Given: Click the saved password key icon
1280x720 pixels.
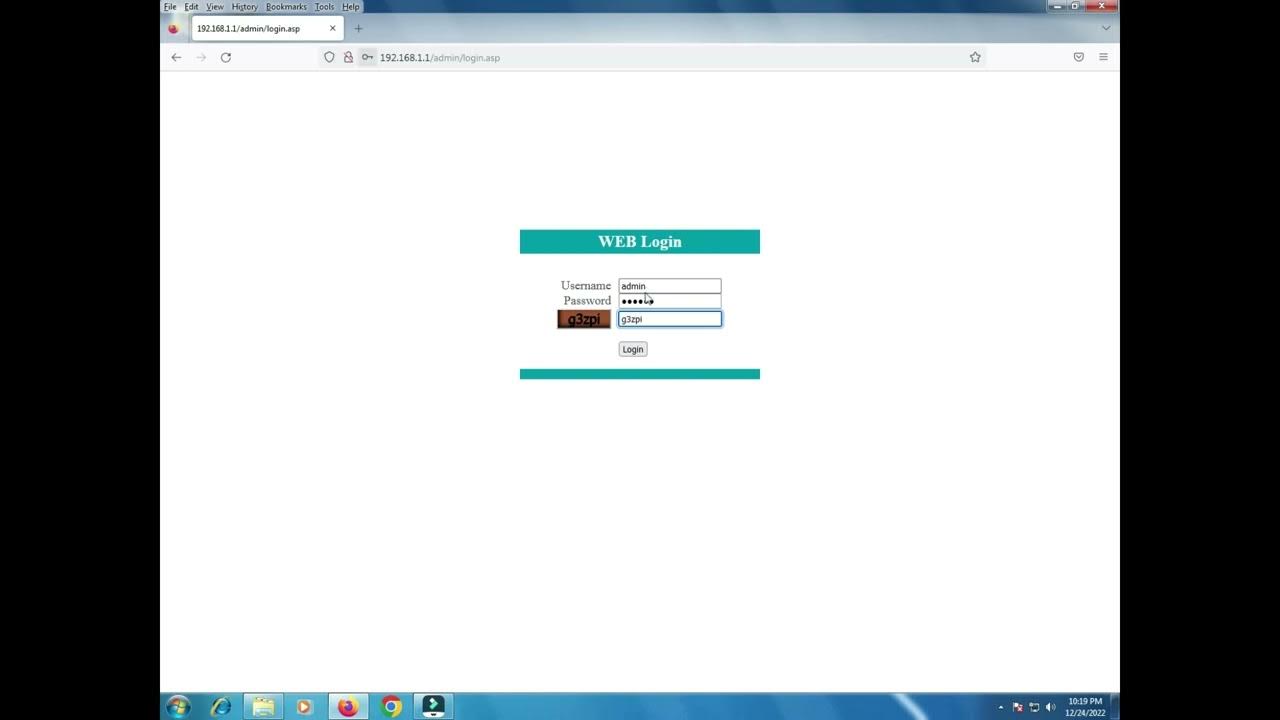Looking at the screenshot, I should pos(367,57).
